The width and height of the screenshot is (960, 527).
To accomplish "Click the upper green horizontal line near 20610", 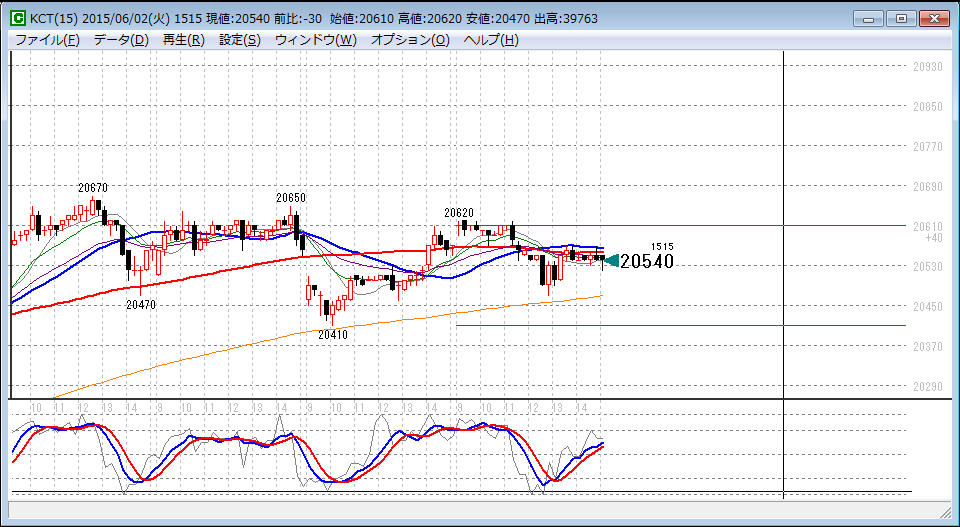I will 681,225.
